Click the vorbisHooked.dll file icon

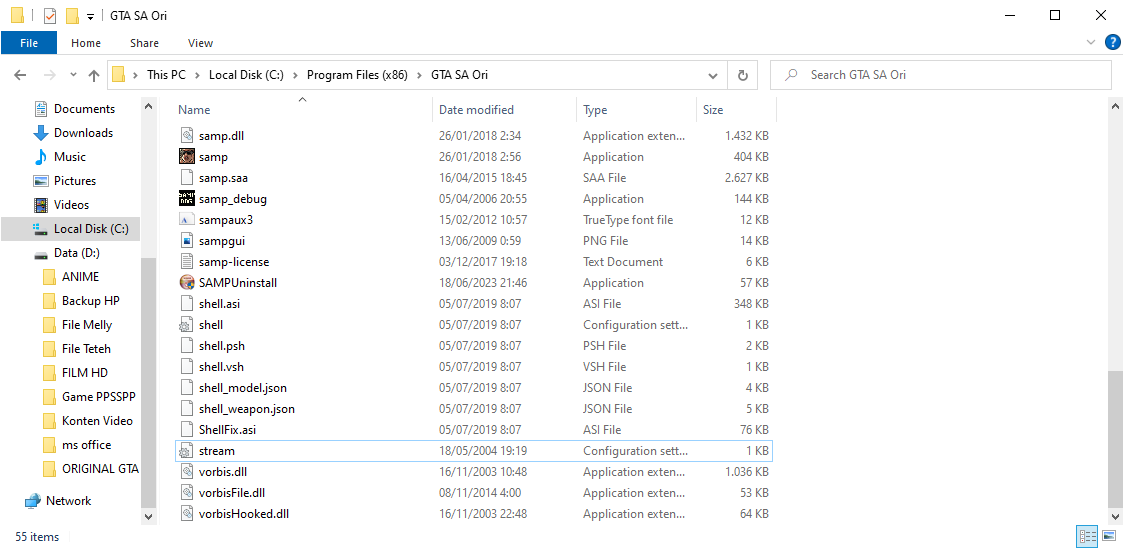(186, 514)
